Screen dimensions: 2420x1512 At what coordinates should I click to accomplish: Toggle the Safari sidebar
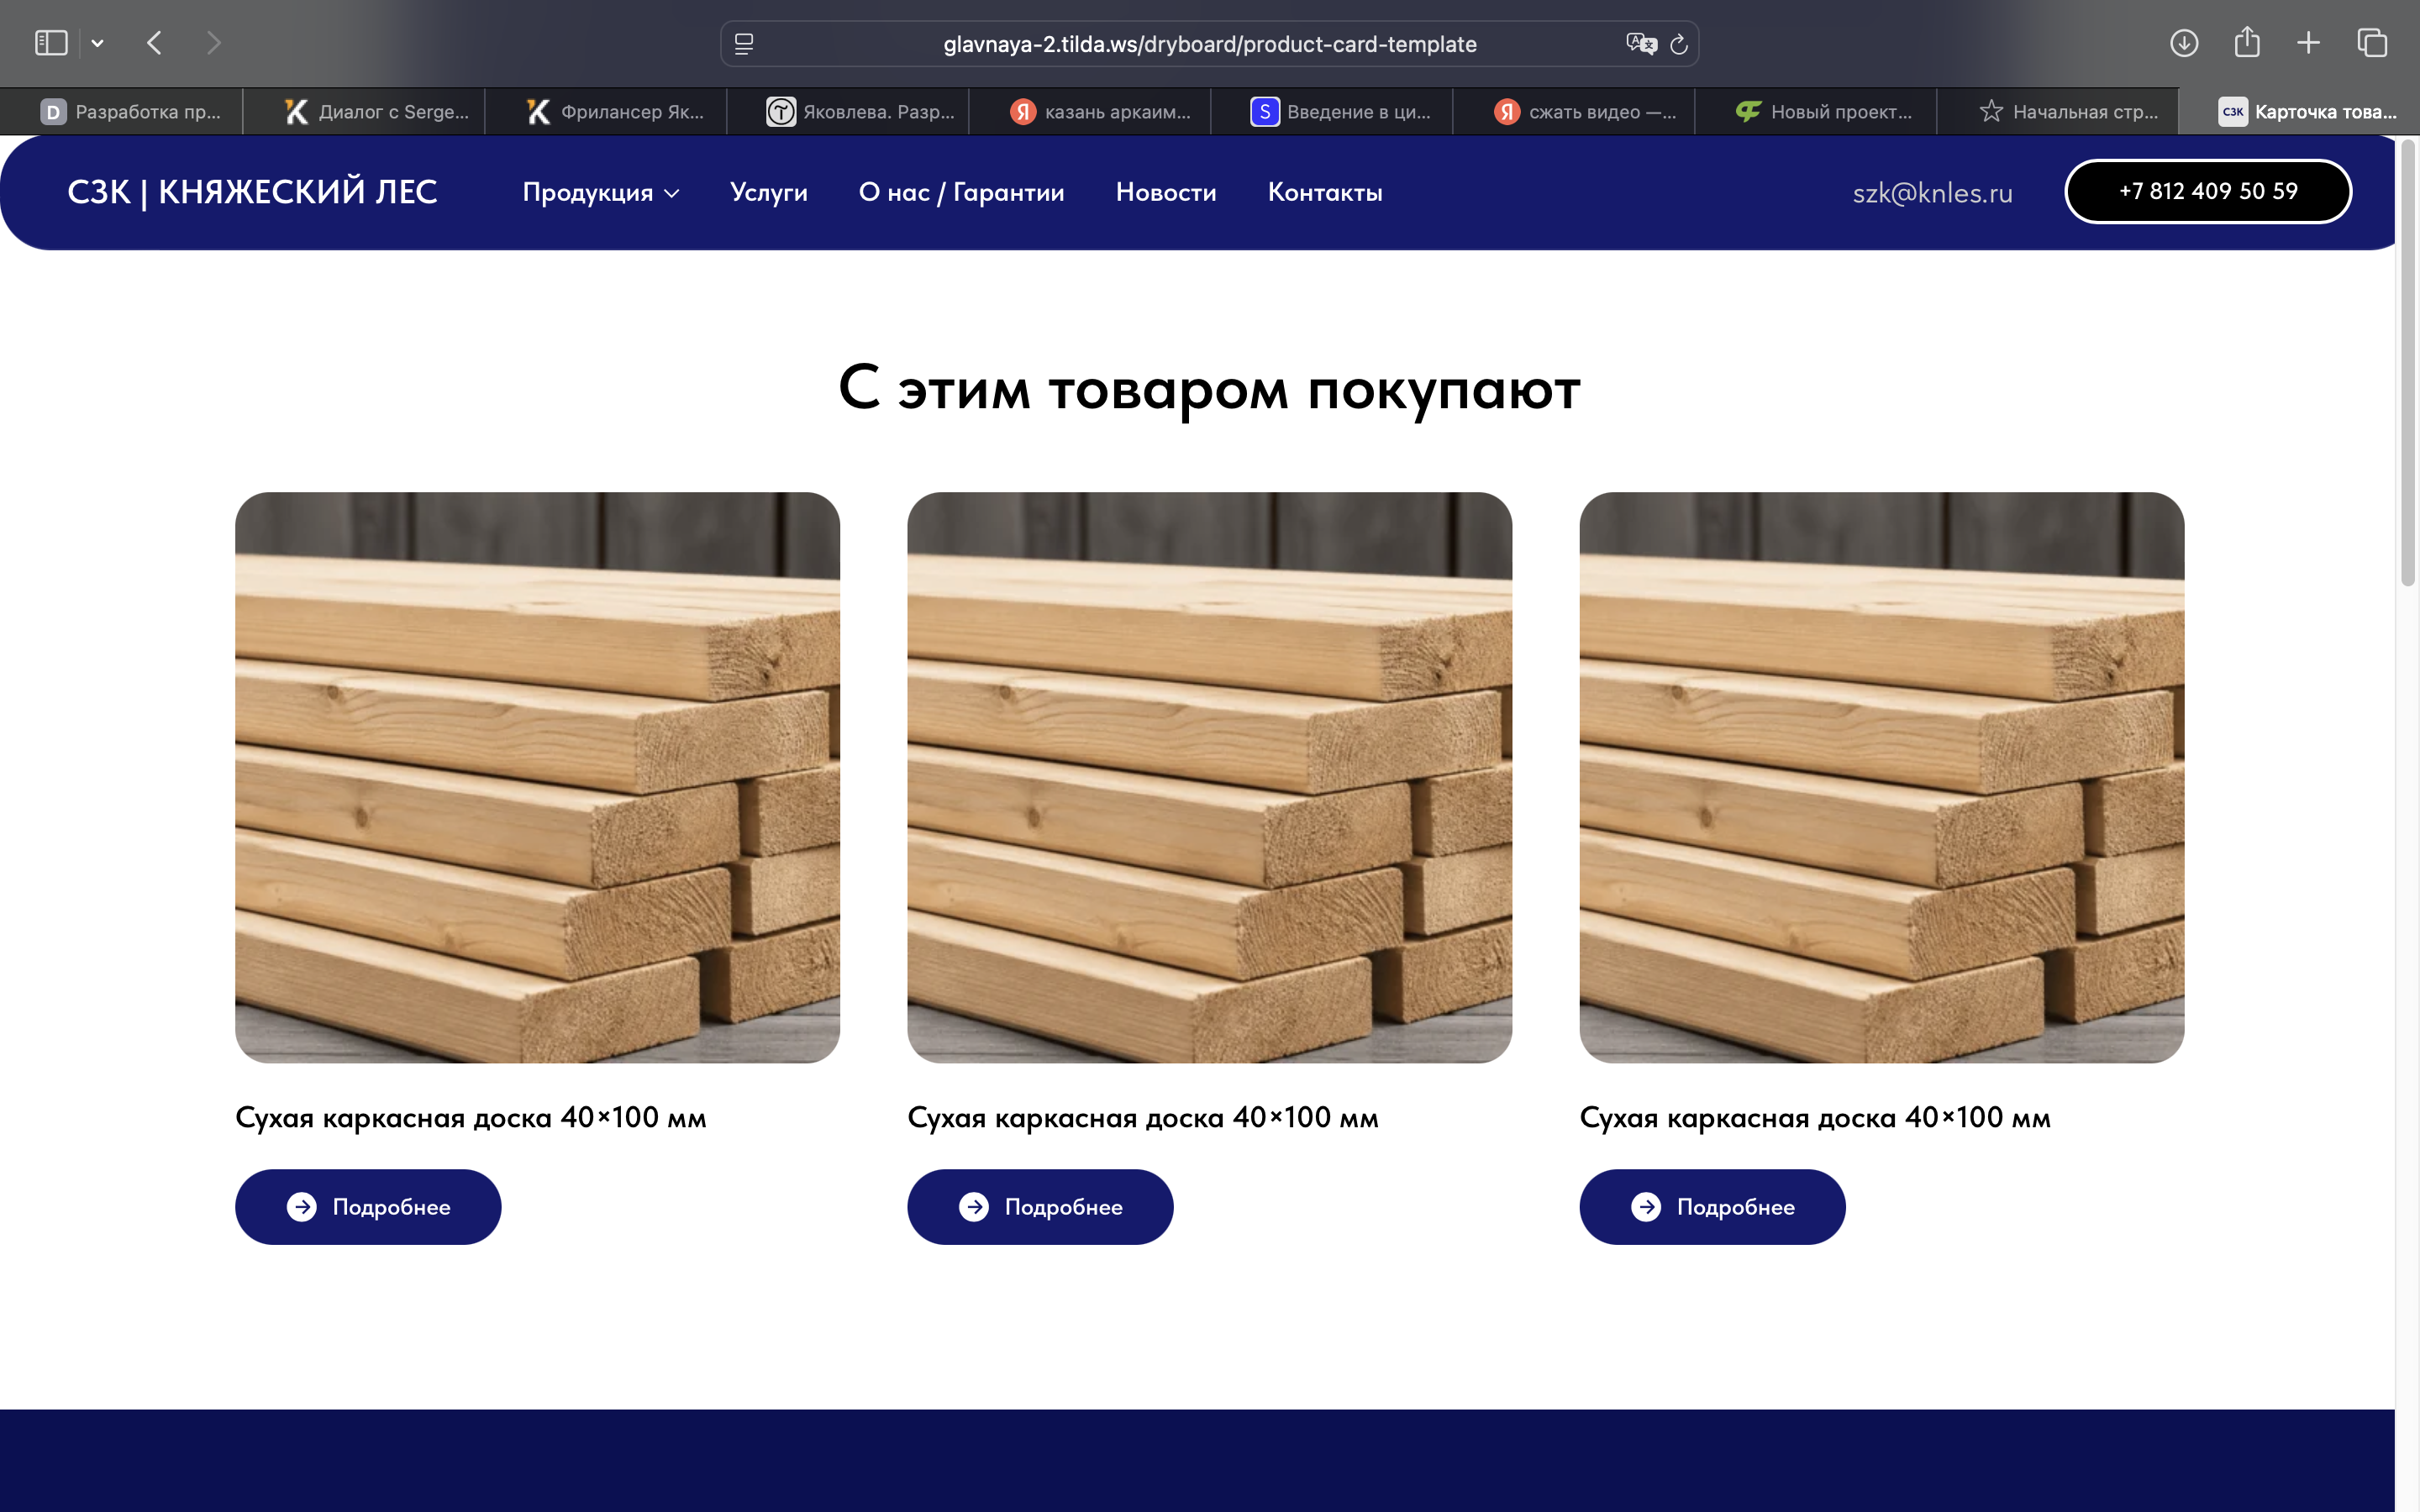(51, 43)
